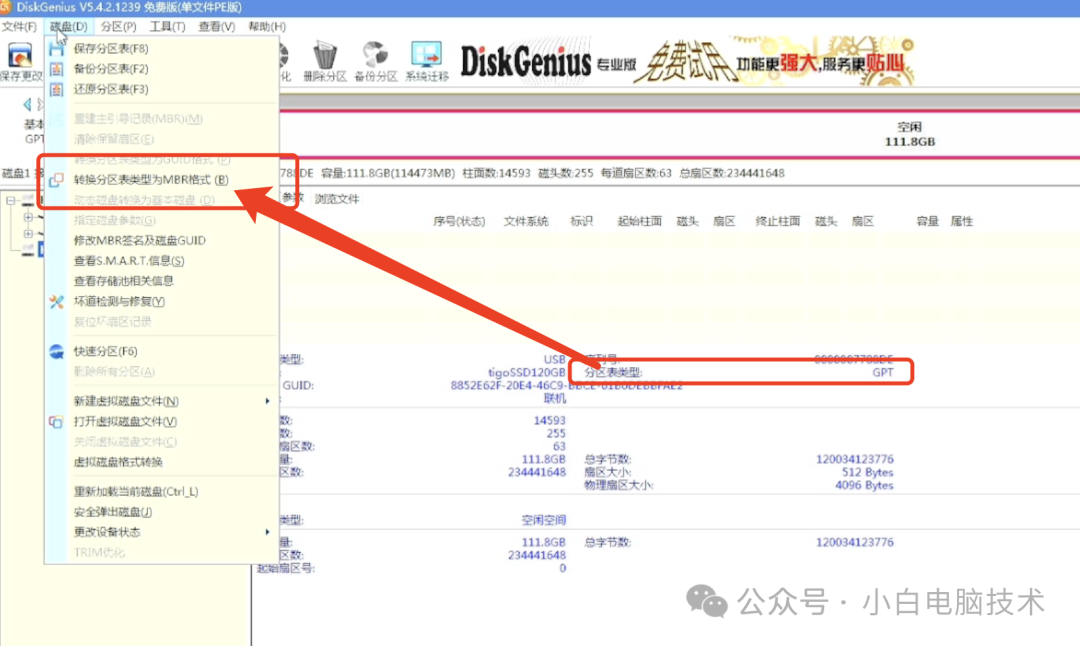
Task: Select 查看S.M.A.R.T.信息(S) menu entry
Action: (129, 260)
